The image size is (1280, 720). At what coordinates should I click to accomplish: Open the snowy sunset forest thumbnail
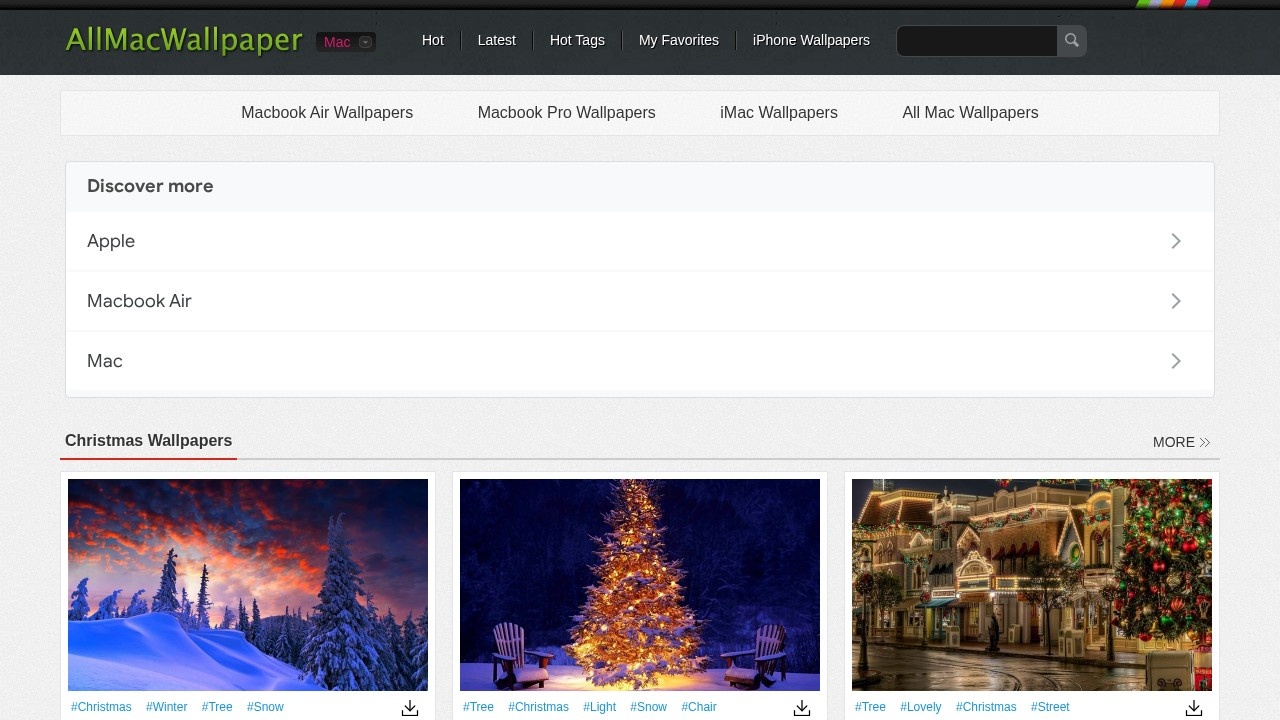point(248,584)
